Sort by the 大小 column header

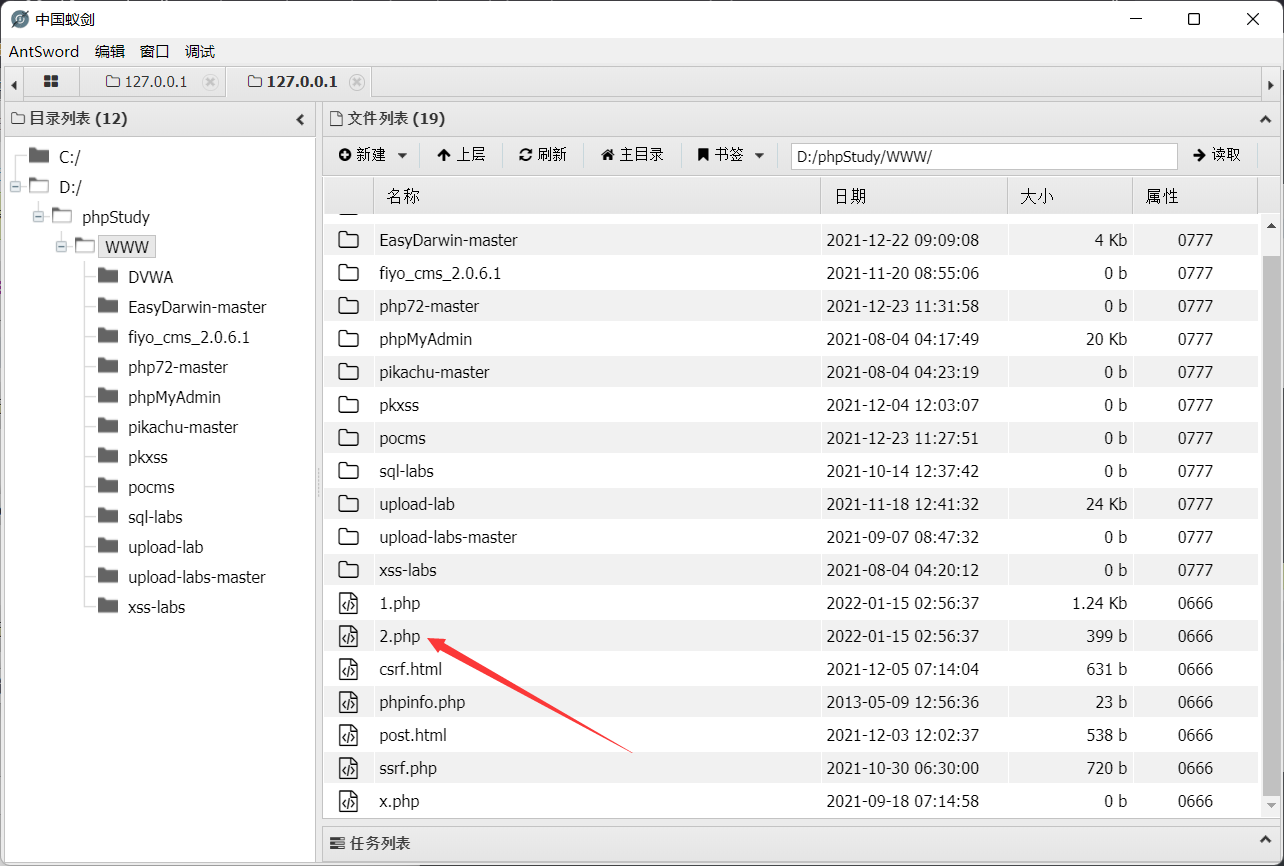tap(1069, 196)
